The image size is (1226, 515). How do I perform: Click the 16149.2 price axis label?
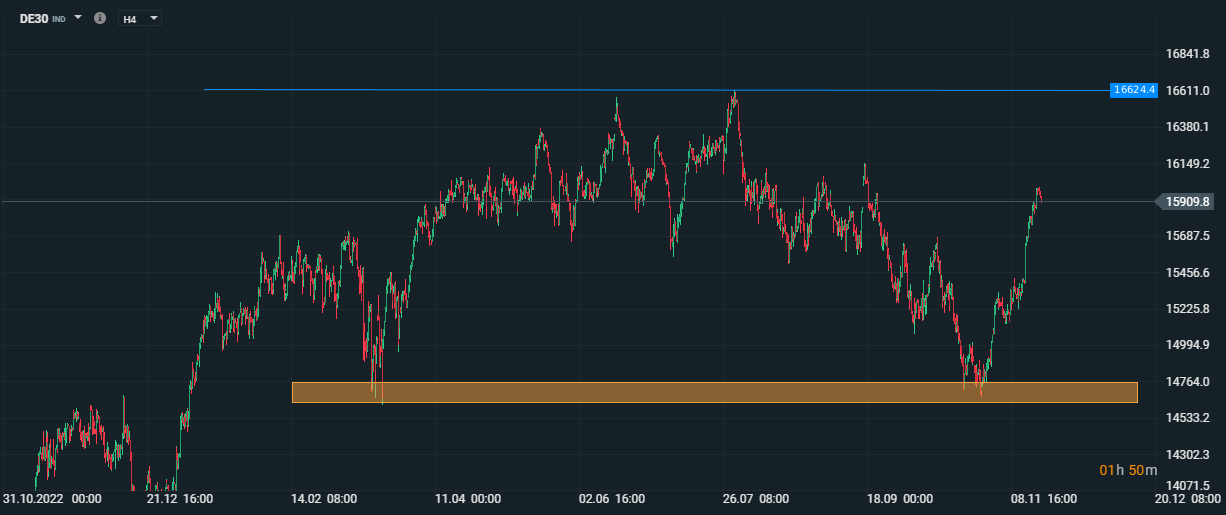pos(1188,163)
